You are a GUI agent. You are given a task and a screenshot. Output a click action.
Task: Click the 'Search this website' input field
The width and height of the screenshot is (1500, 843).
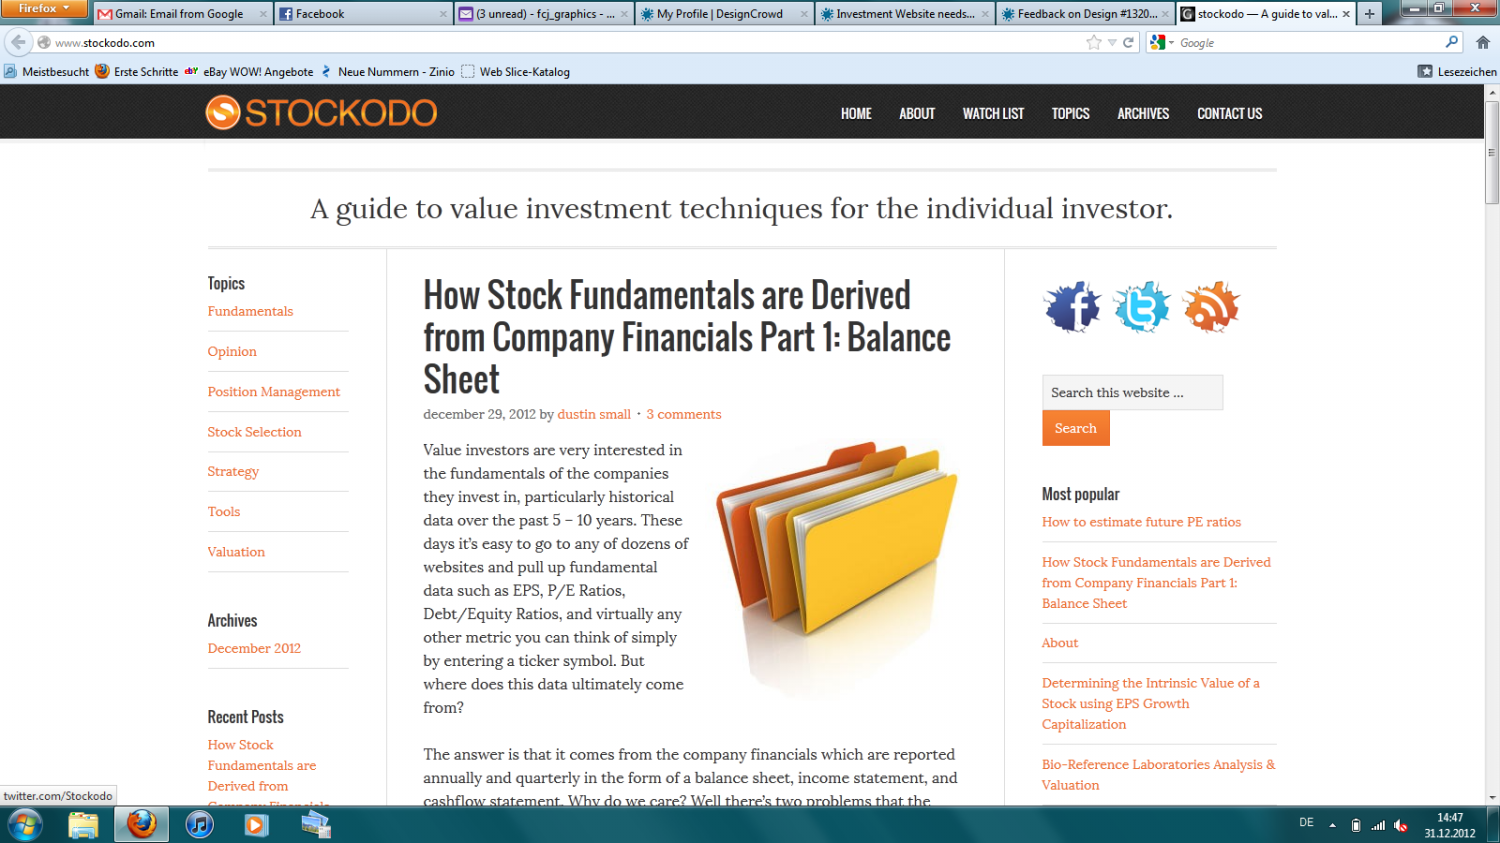pos(1132,393)
